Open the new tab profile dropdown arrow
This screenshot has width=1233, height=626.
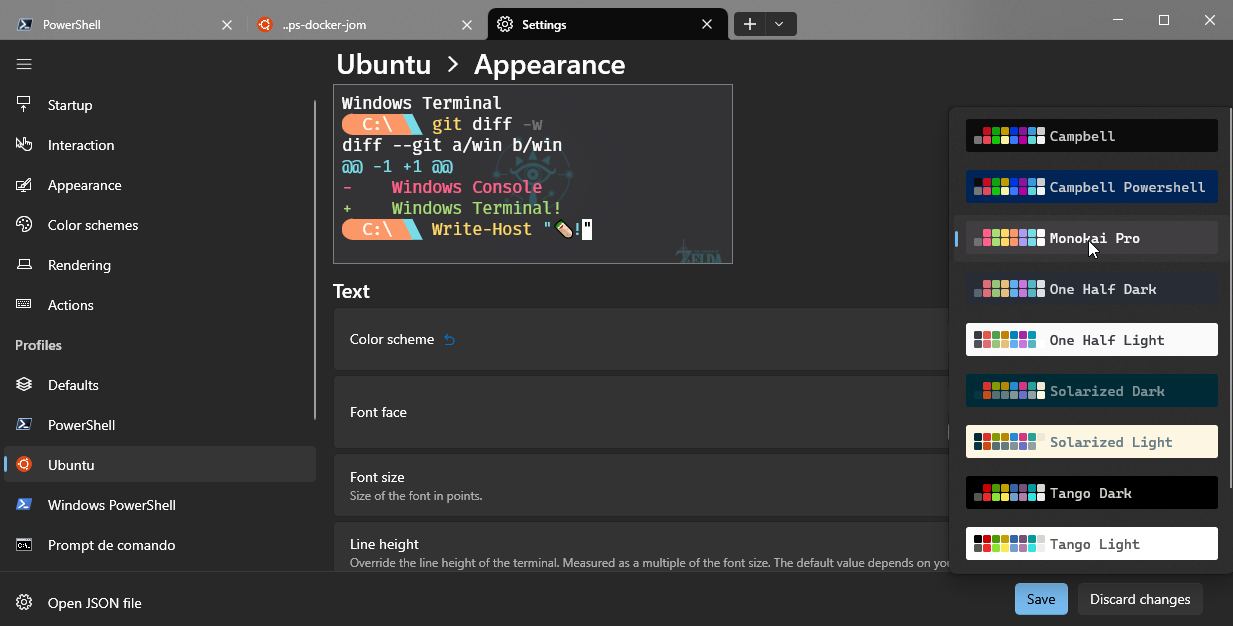pyautogui.click(x=780, y=25)
